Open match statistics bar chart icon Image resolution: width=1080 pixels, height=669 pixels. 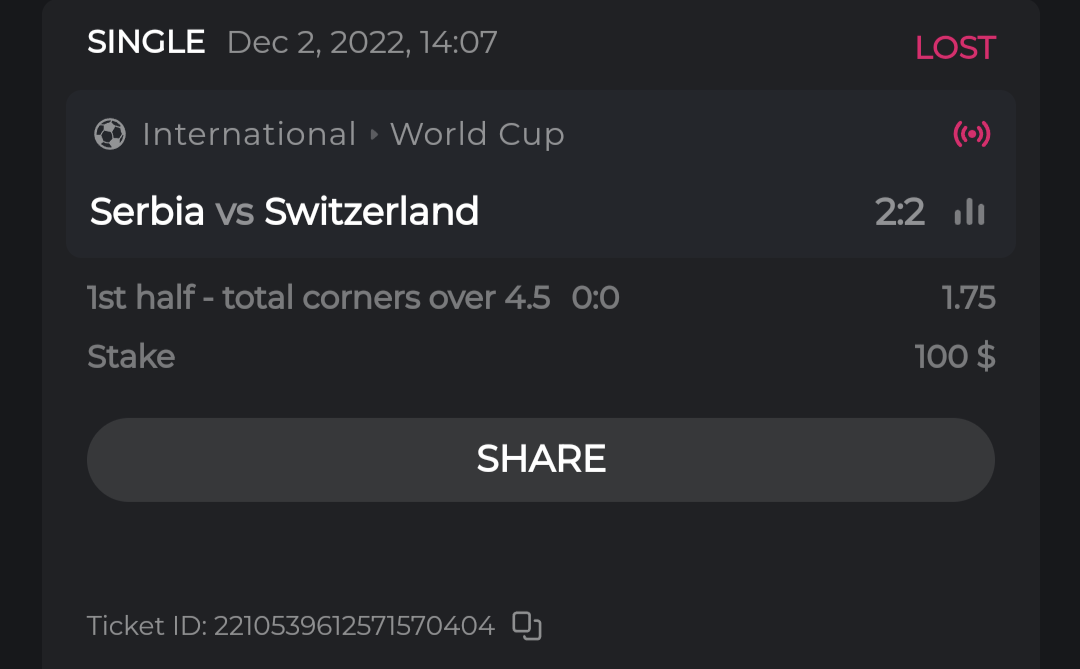(x=969, y=212)
